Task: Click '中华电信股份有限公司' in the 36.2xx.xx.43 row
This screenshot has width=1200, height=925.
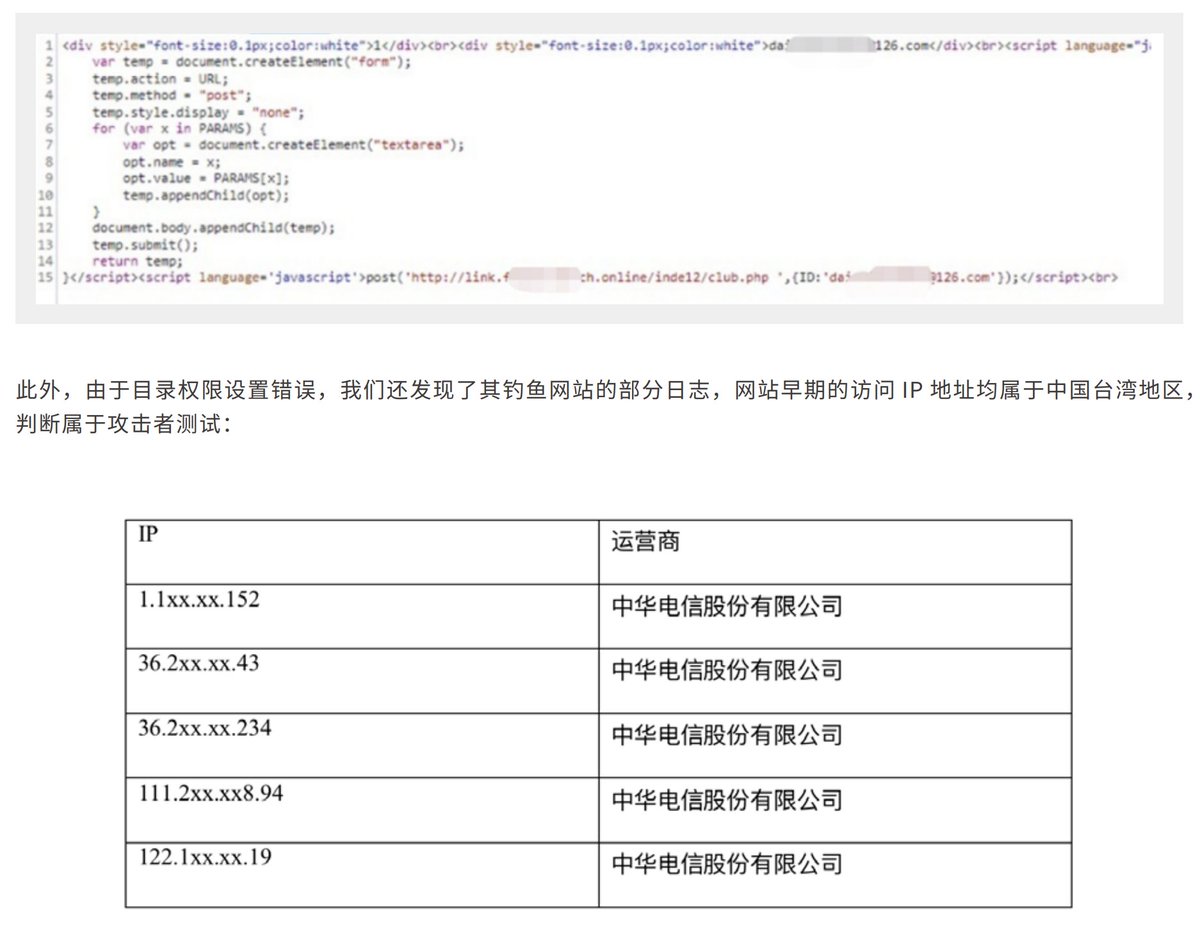Action: tap(727, 670)
